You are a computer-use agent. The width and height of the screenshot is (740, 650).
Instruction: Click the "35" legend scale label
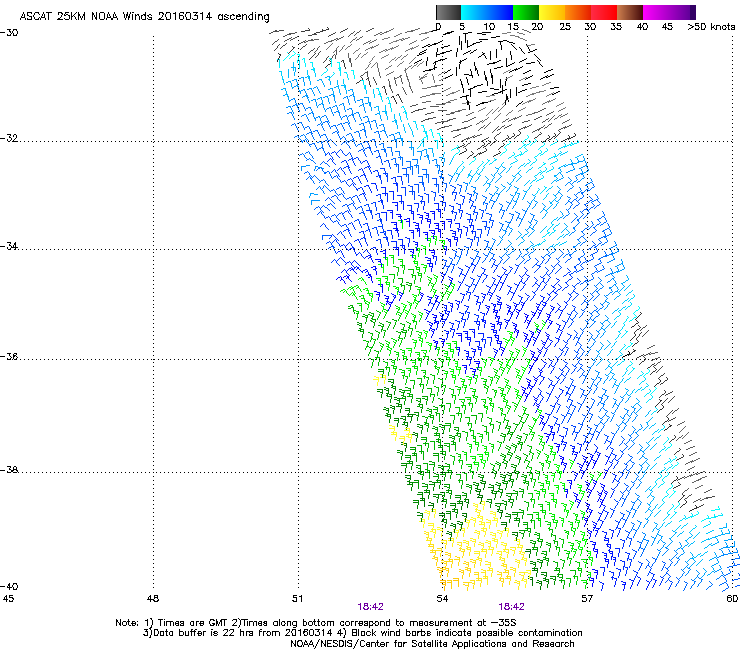point(616,27)
